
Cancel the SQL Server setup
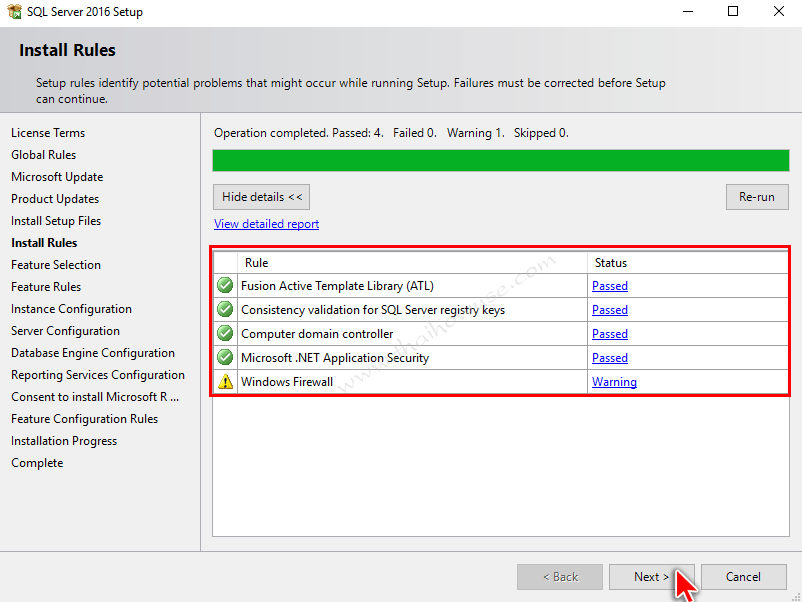(743, 577)
